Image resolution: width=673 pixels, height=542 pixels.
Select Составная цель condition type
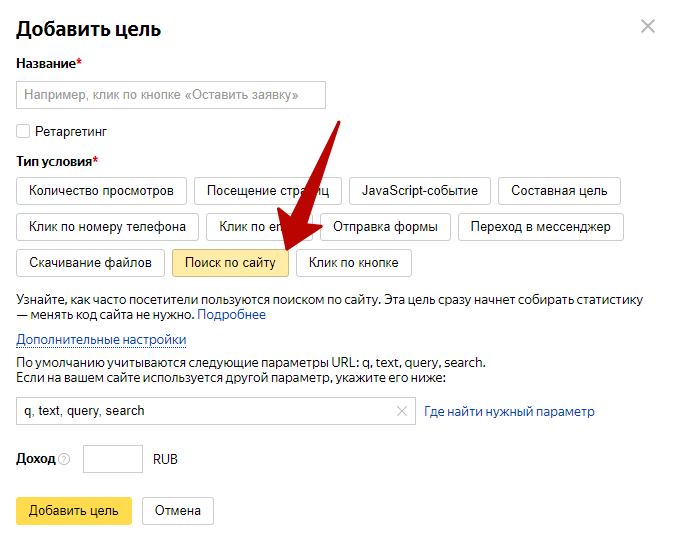click(559, 190)
